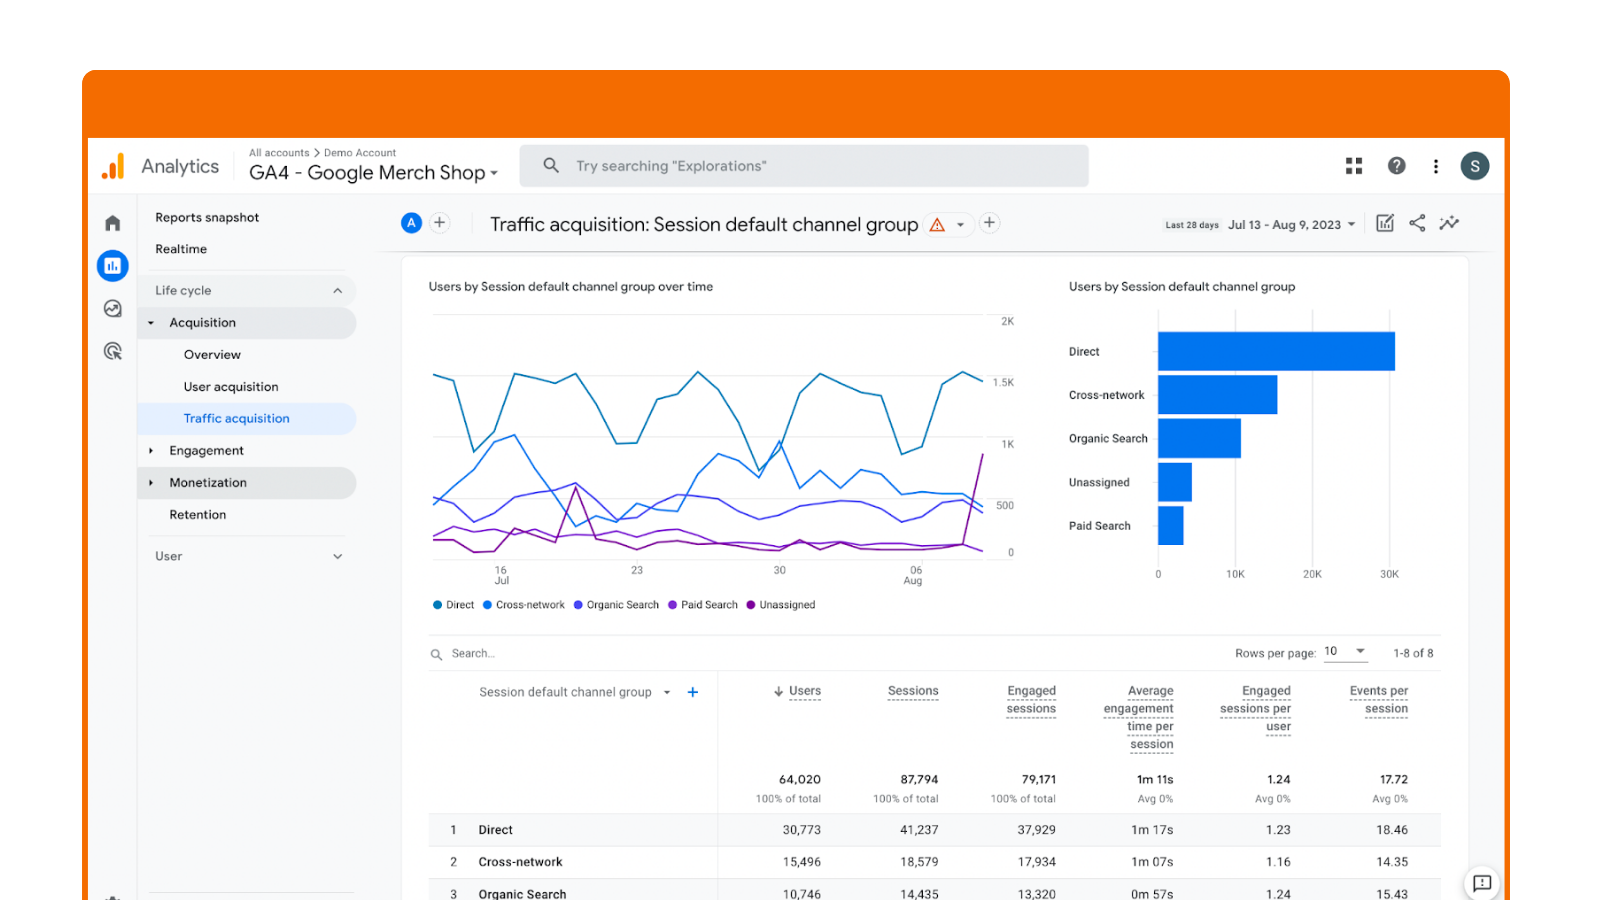Expand the Engagement section

[x=207, y=450]
